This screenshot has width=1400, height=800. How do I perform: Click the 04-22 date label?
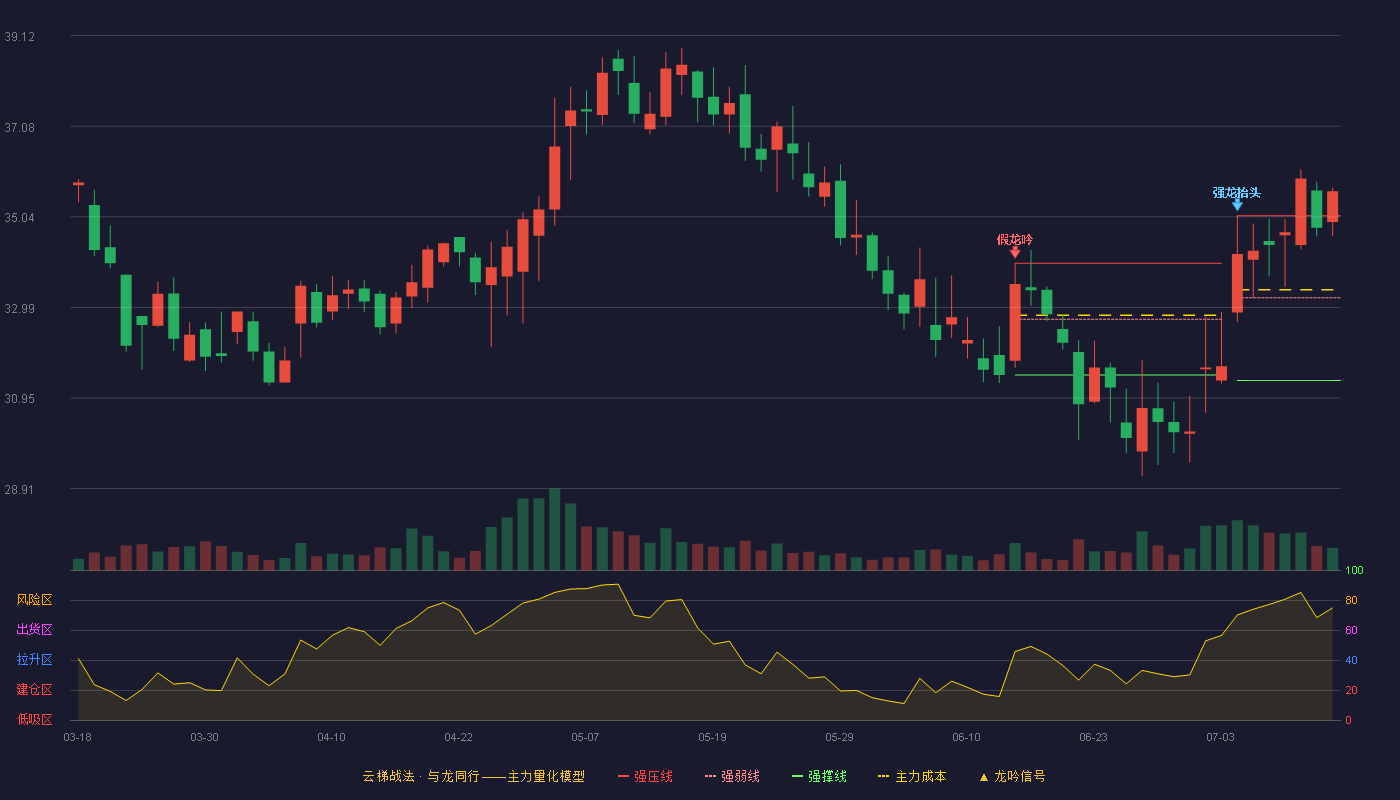pyautogui.click(x=458, y=737)
